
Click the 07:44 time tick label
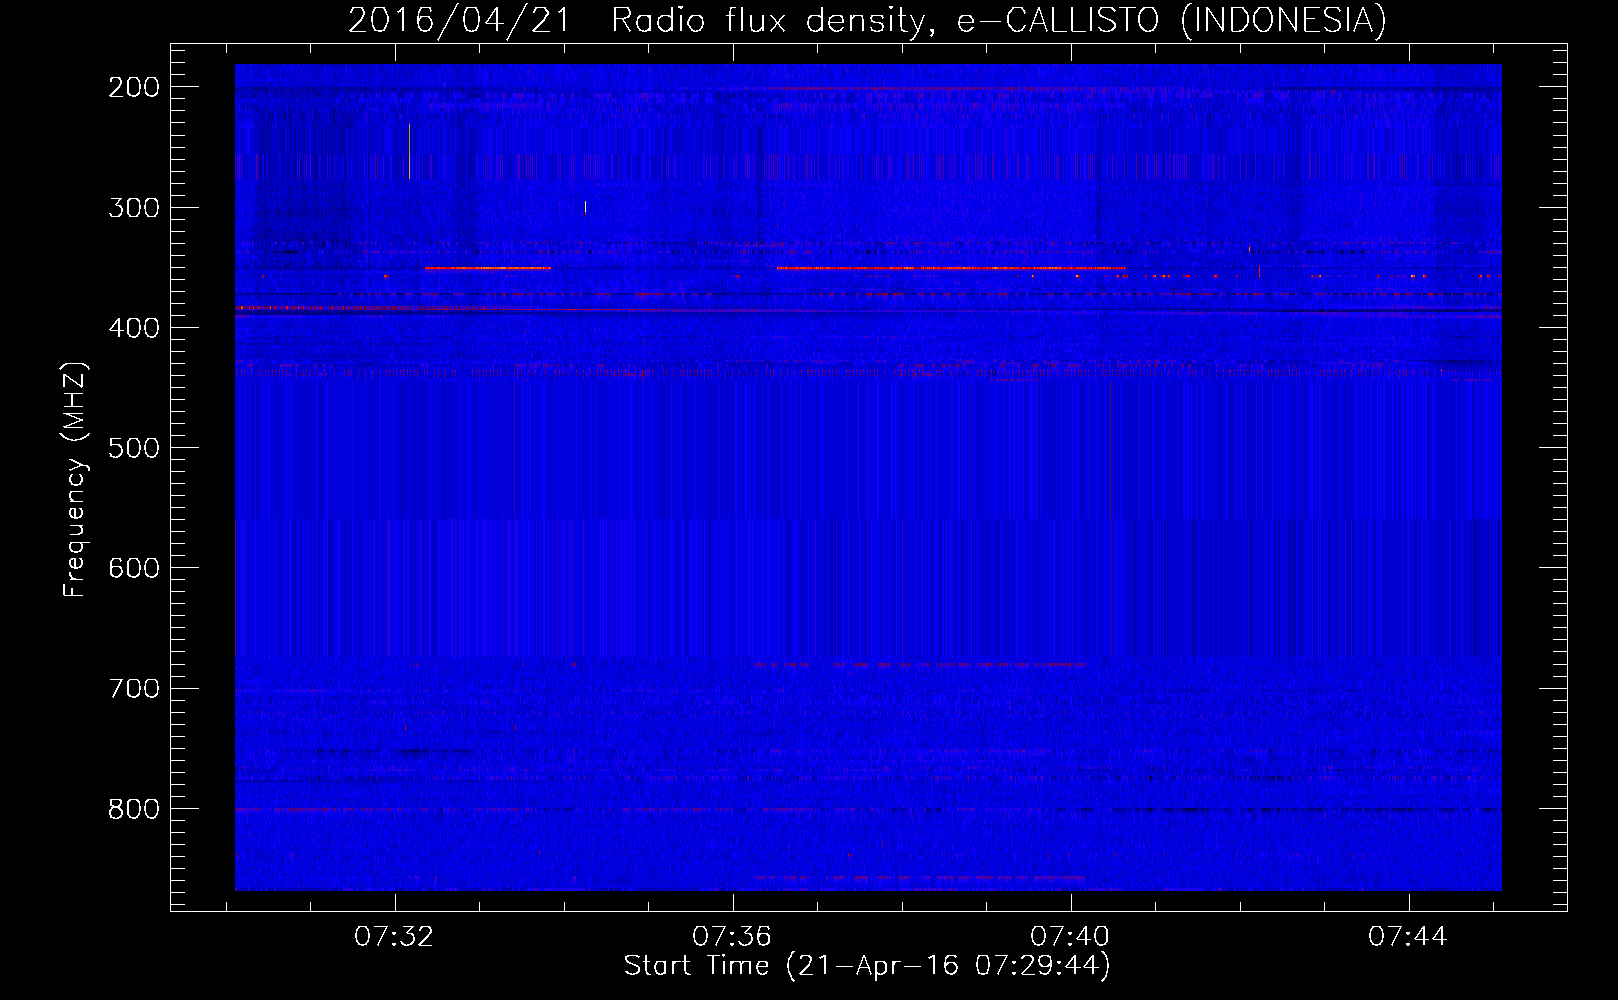click(1408, 937)
